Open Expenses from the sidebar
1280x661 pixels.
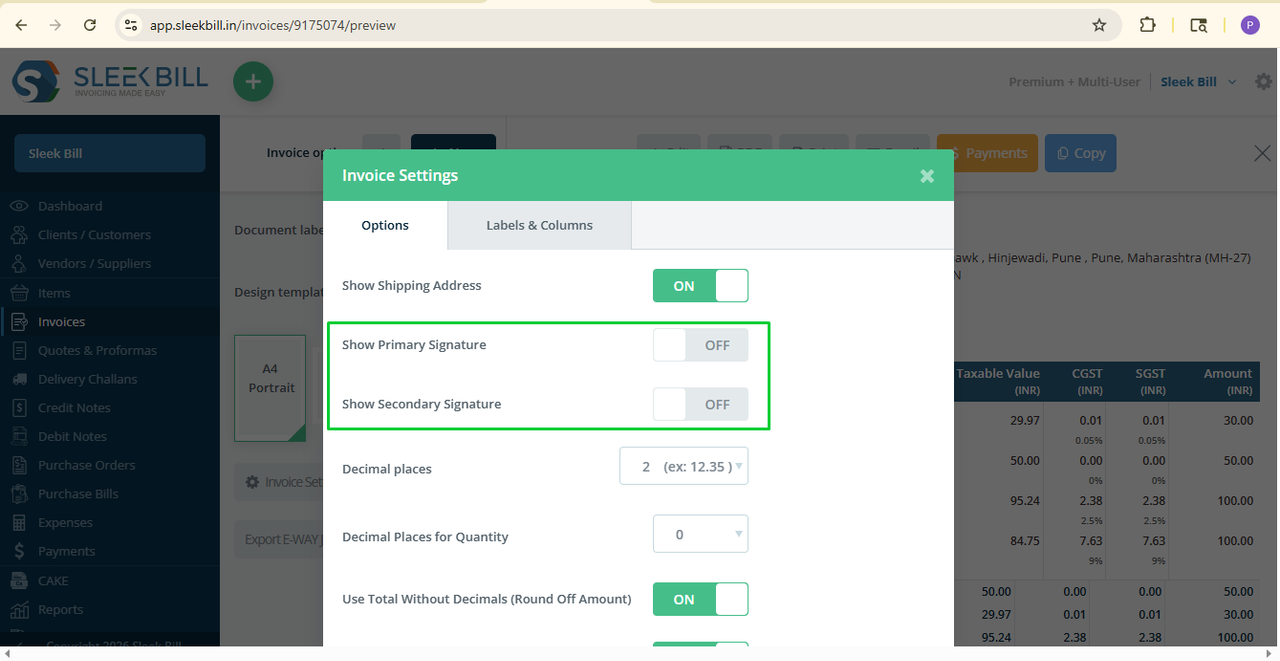coord(65,523)
